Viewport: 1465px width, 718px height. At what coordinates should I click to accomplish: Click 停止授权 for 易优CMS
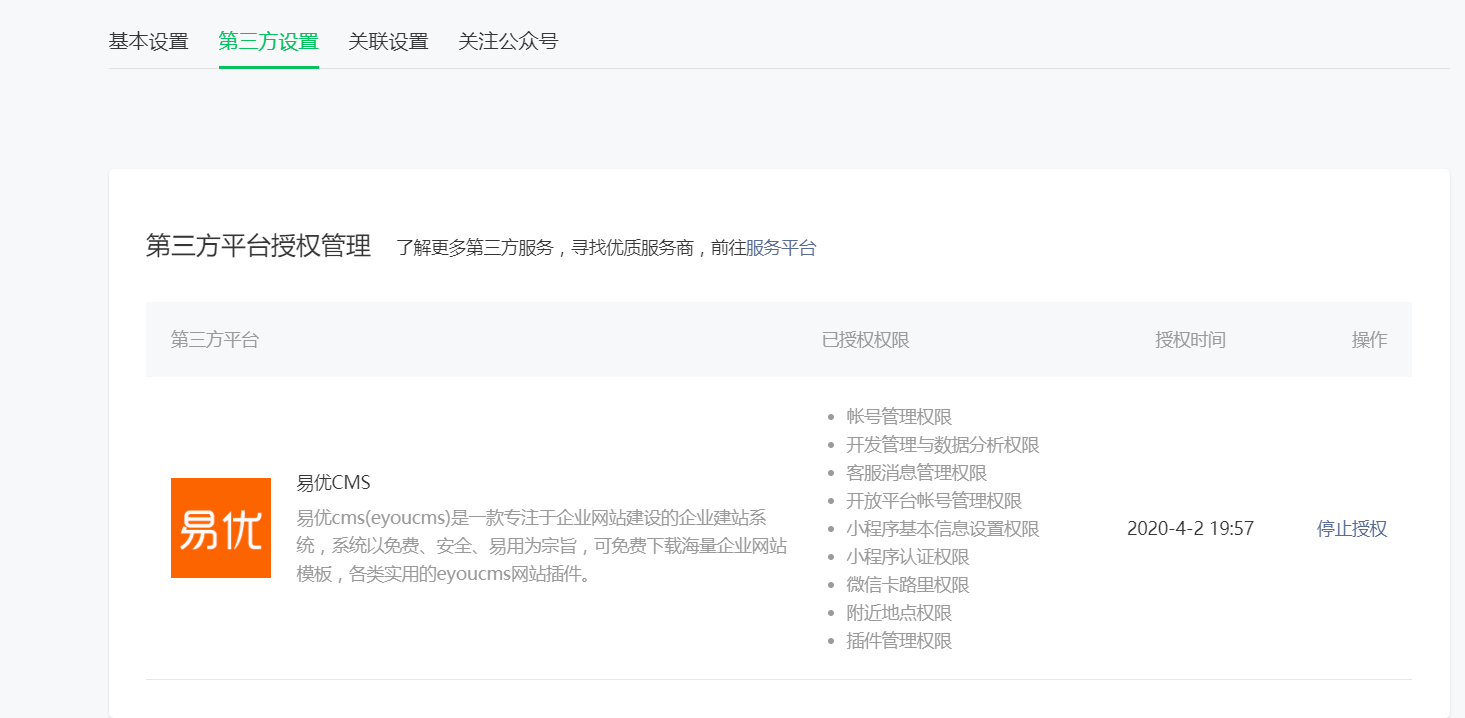[x=1352, y=529]
